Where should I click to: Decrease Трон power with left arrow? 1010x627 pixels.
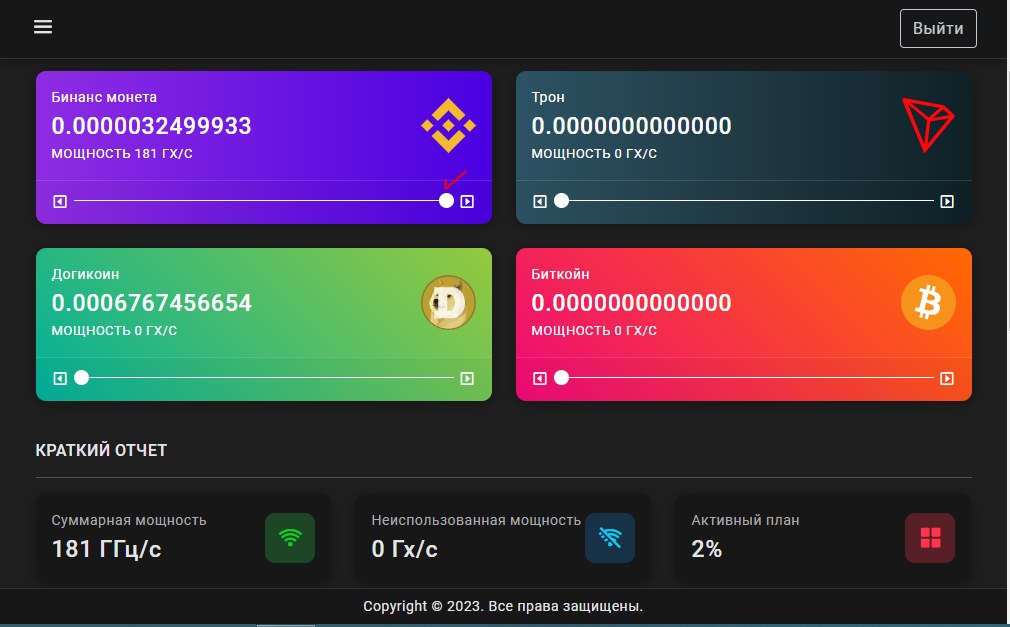coord(540,202)
